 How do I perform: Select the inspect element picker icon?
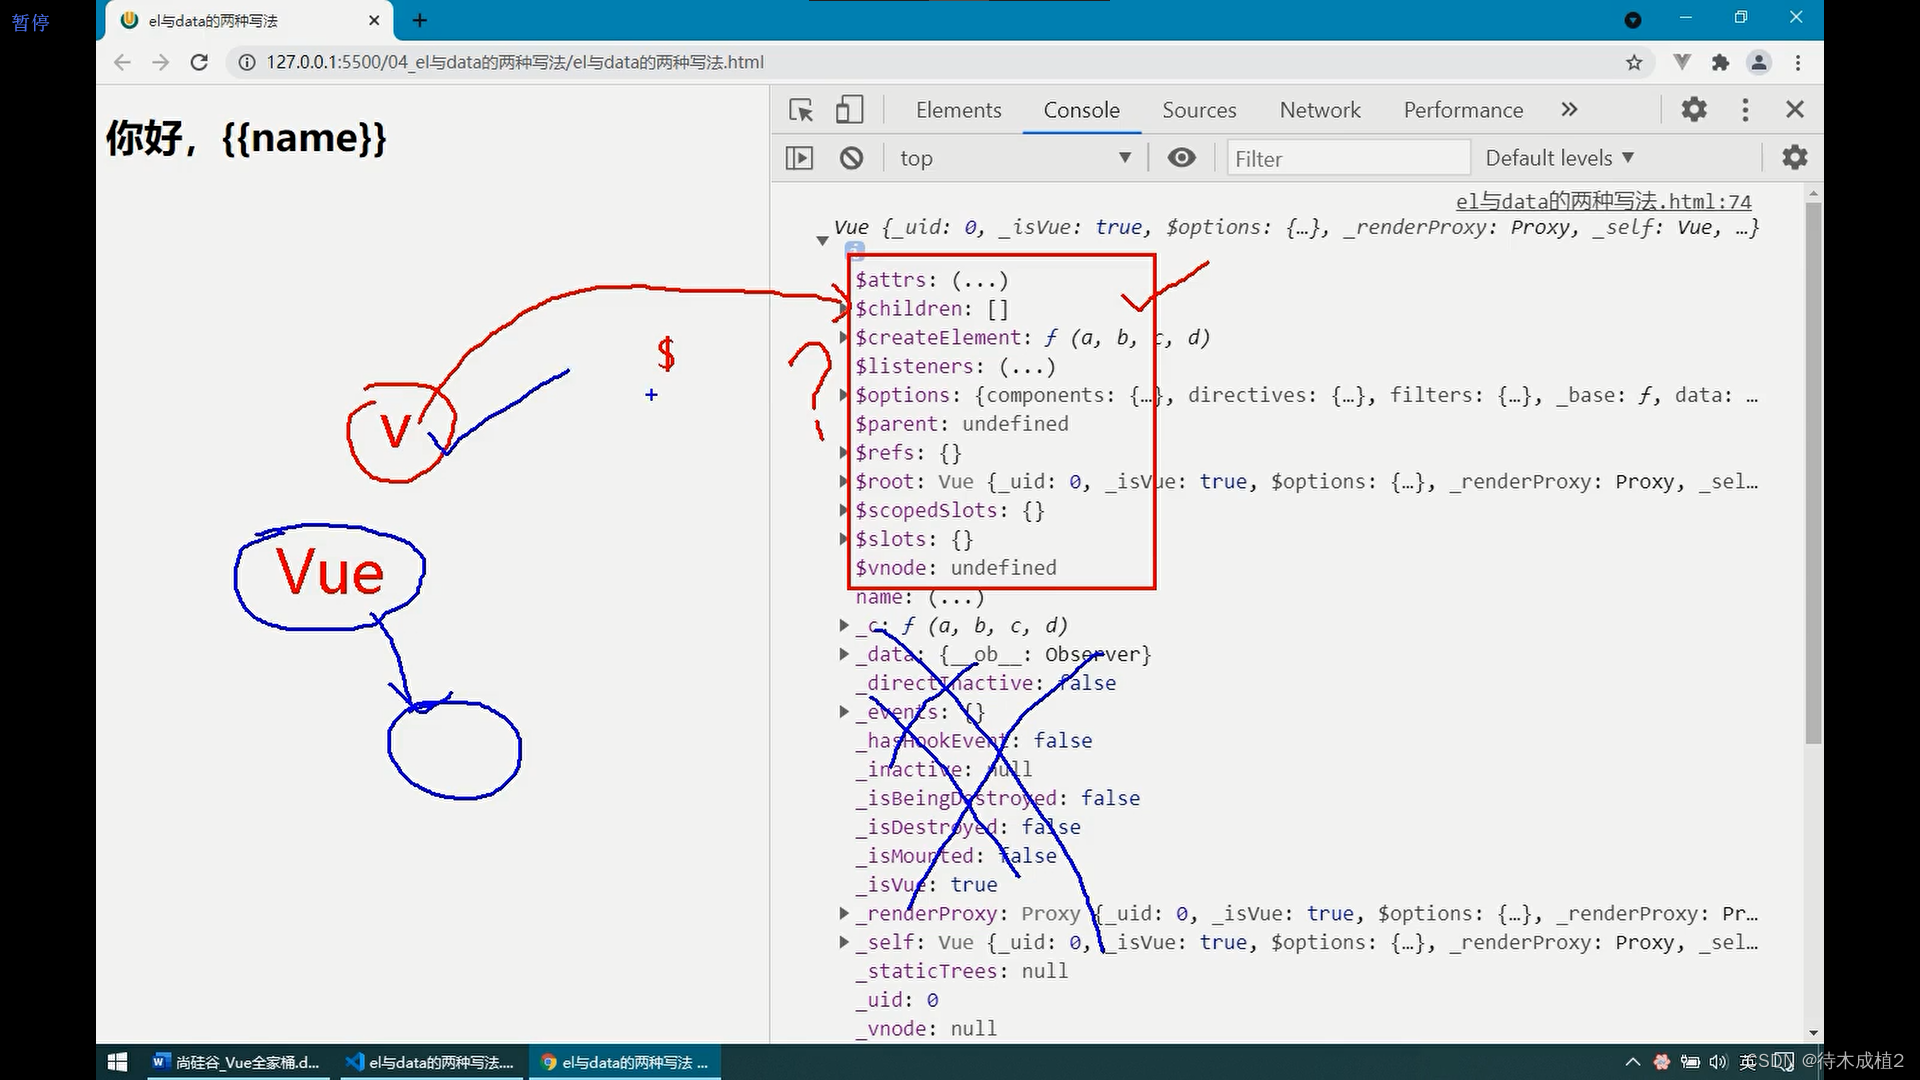pyautogui.click(x=801, y=110)
